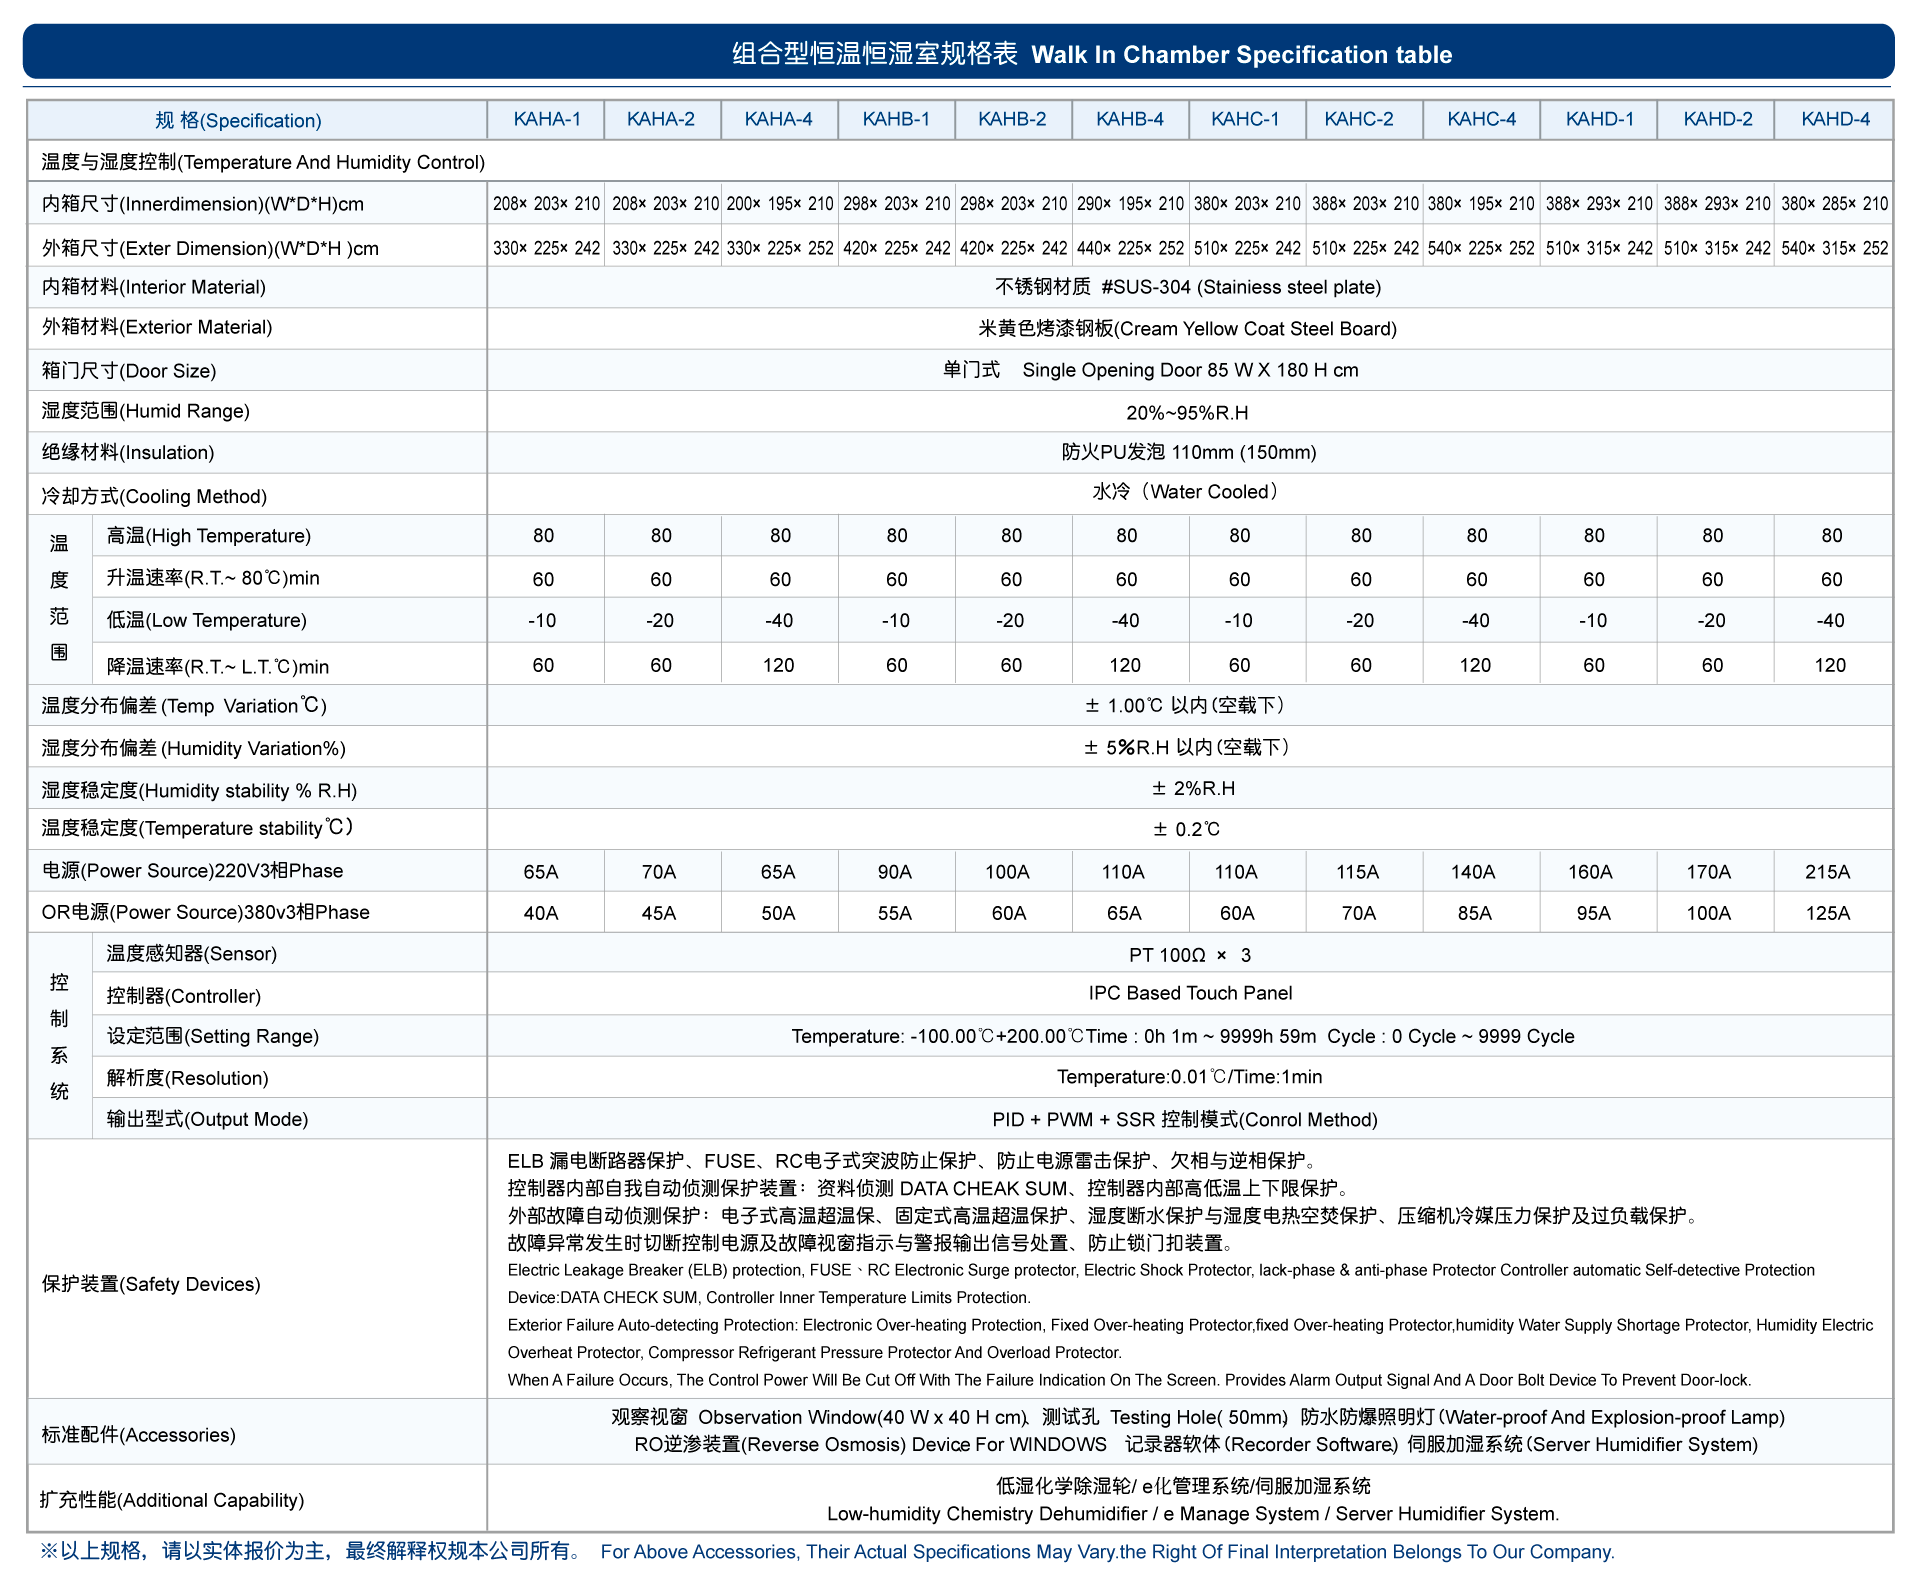Click the 'Low-humidity Chemistry Dehumidifier' line
Image resolution: width=1920 pixels, height=1580 pixels.
click(1193, 1514)
